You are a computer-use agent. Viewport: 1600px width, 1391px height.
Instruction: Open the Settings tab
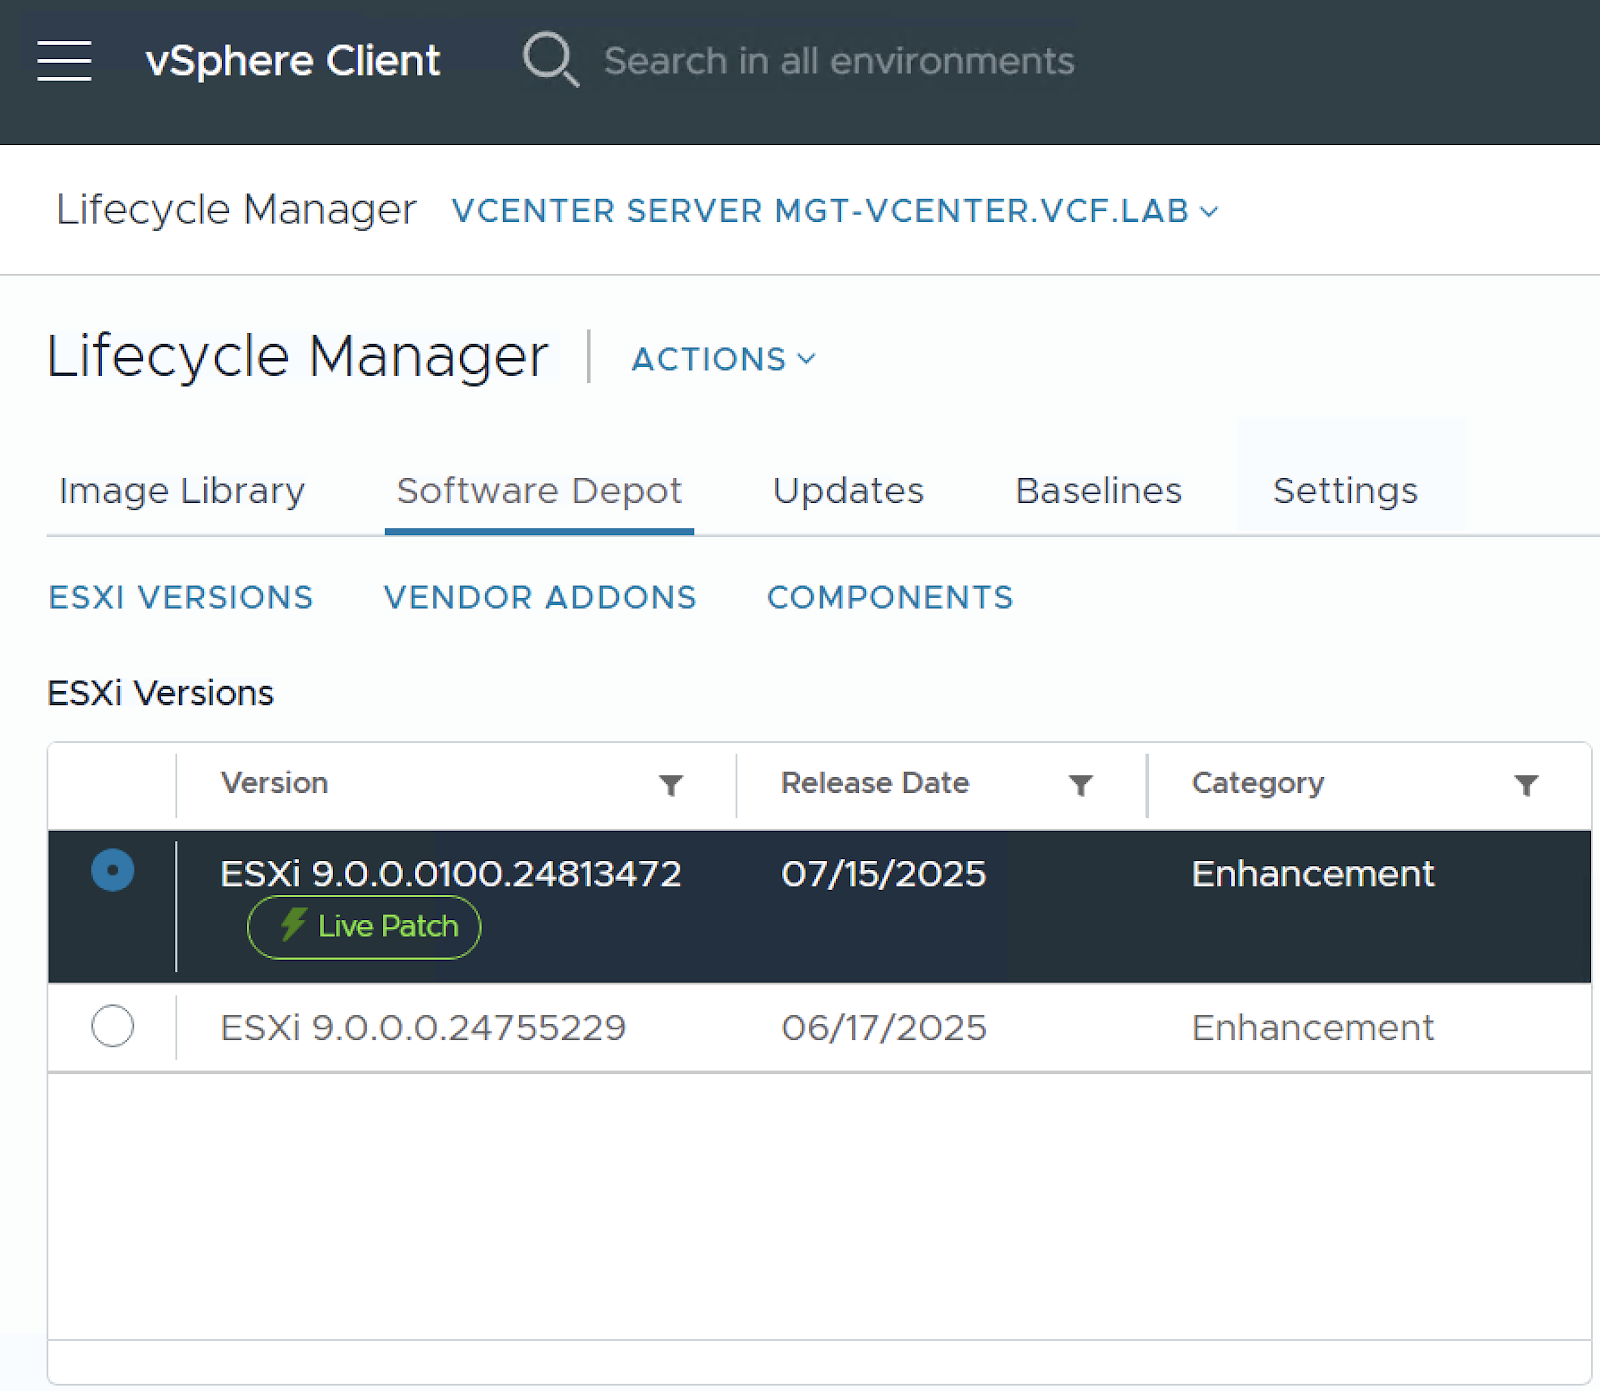(x=1344, y=491)
